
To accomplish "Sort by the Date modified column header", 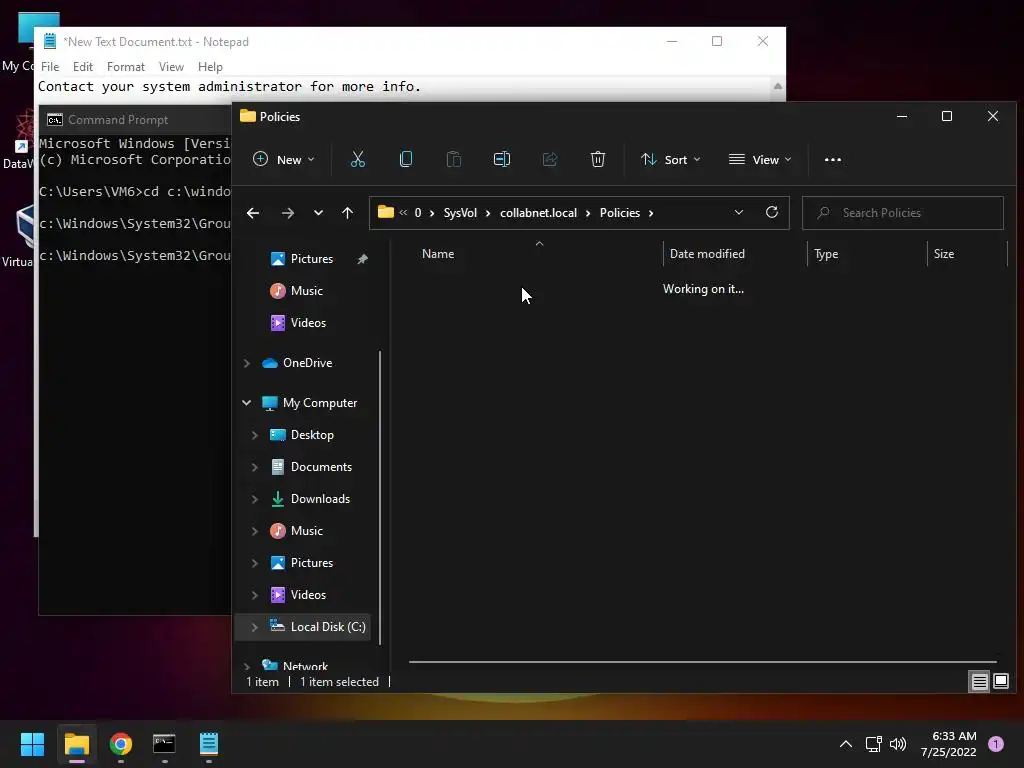I will [x=707, y=254].
